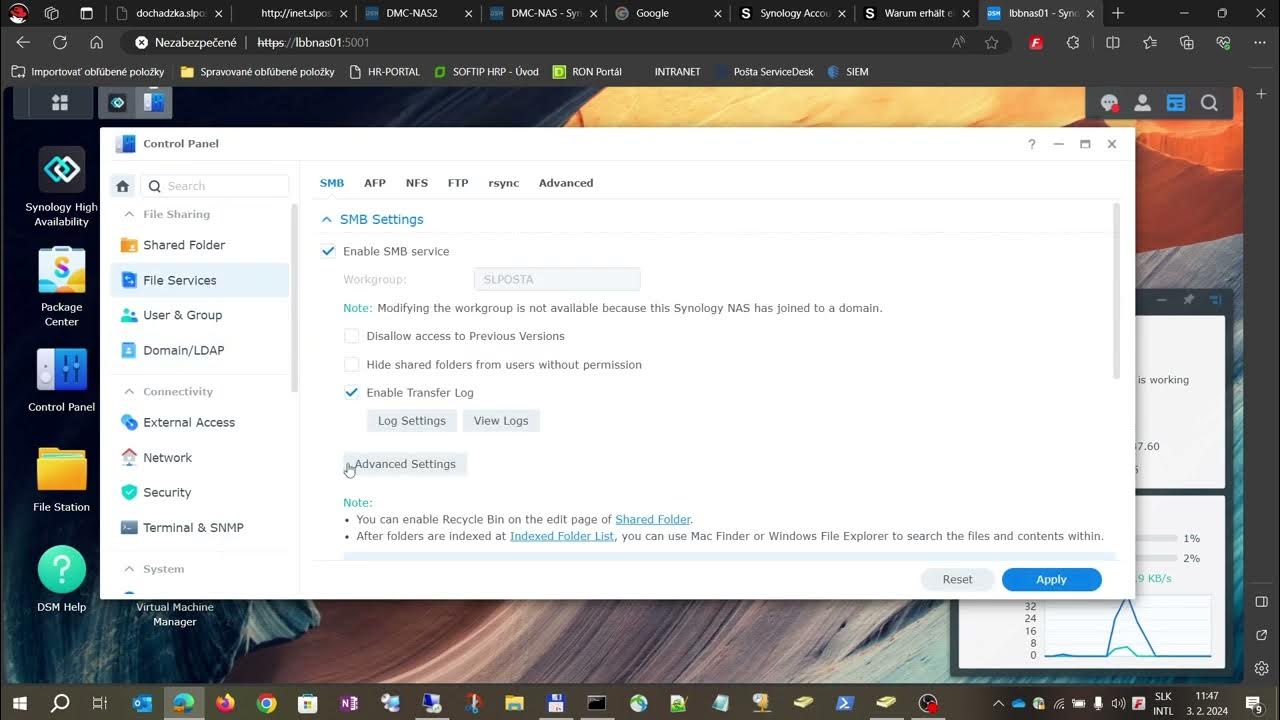Viewport: 1280px width, 720px height.
Task: Switch to the NFS tab
Action: pyautogui.click(x=417, y=183)
